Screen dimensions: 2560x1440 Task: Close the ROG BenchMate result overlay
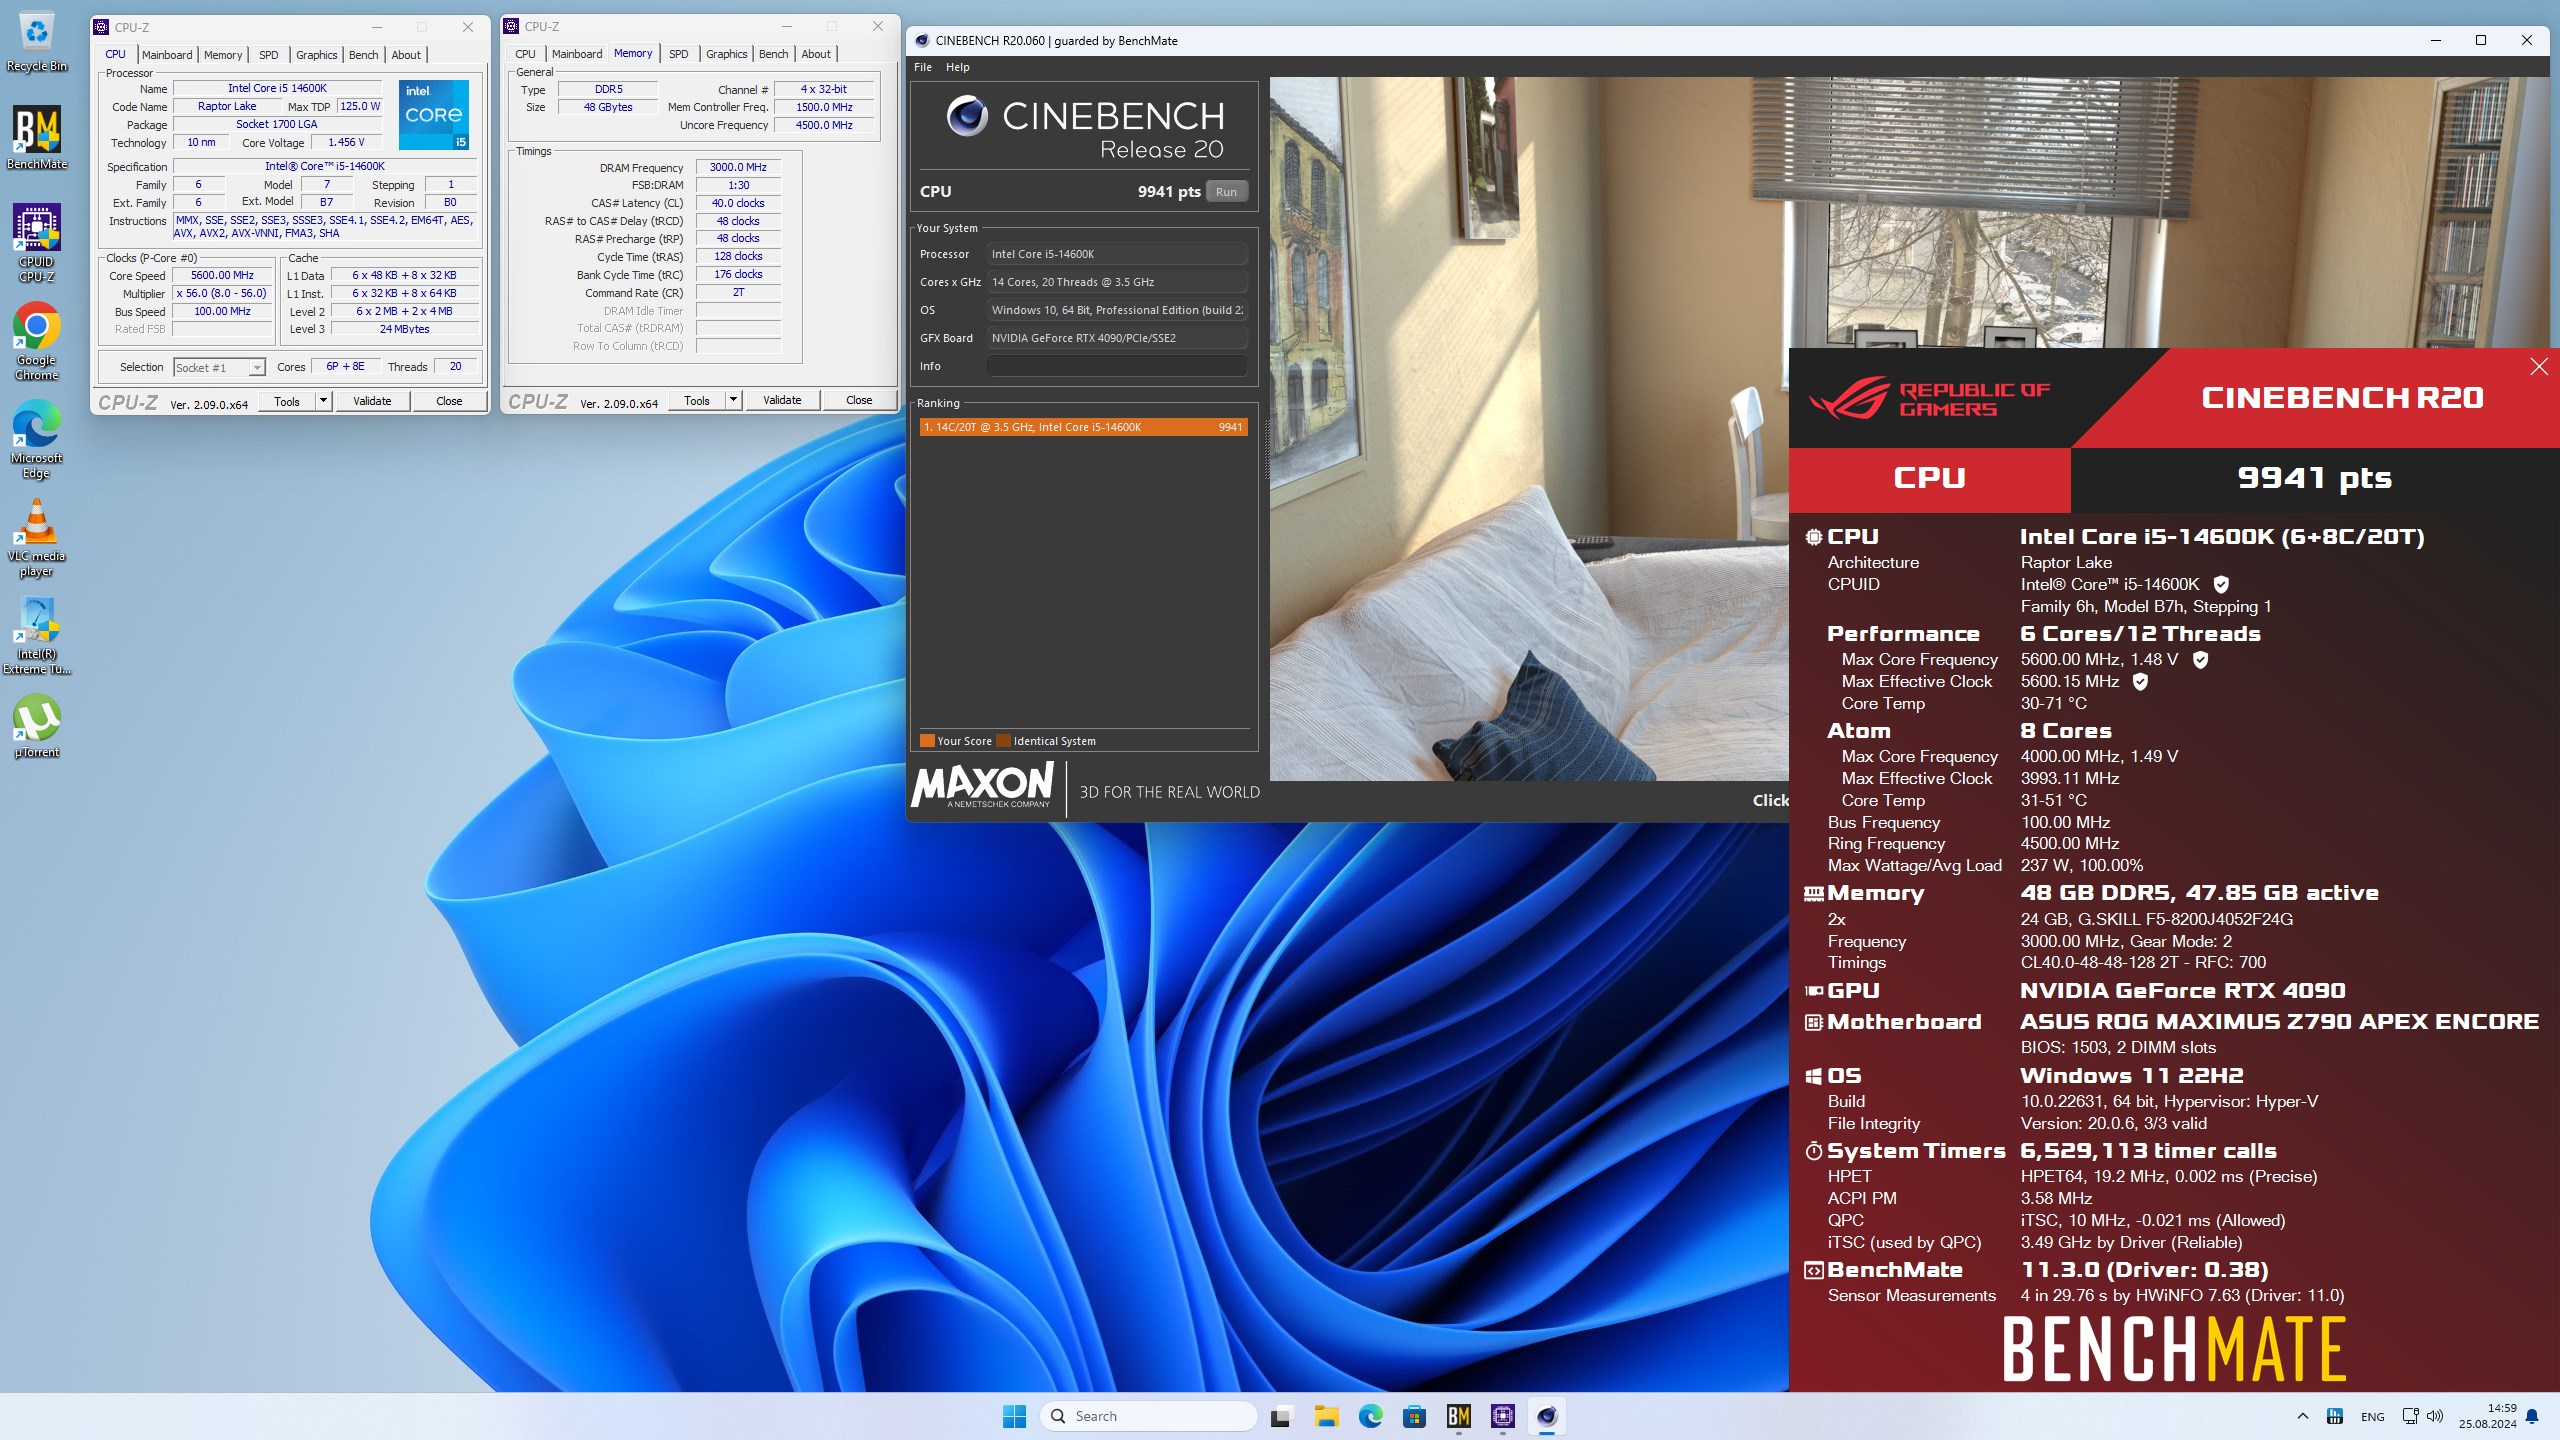tap(2539, 367)
